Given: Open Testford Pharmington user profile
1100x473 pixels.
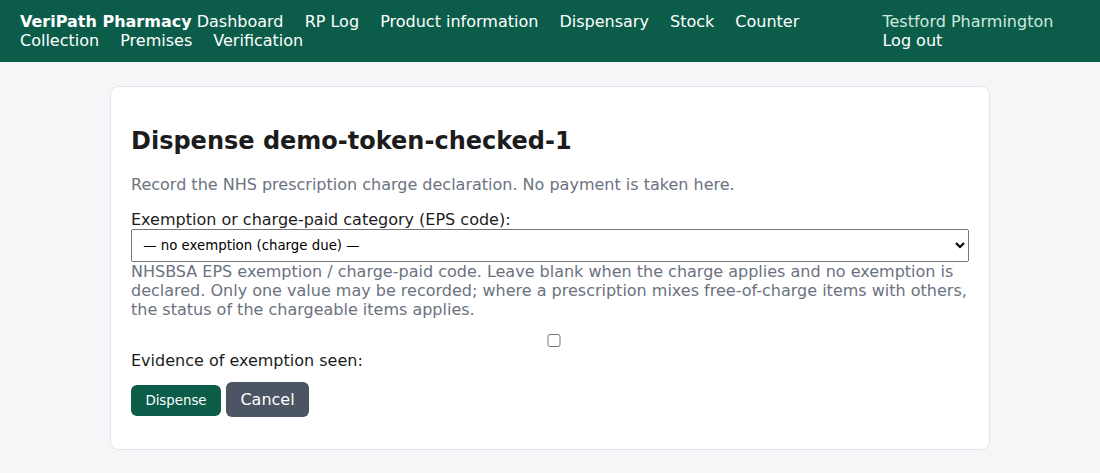Looking at the screenshot, I should [967, 22].
